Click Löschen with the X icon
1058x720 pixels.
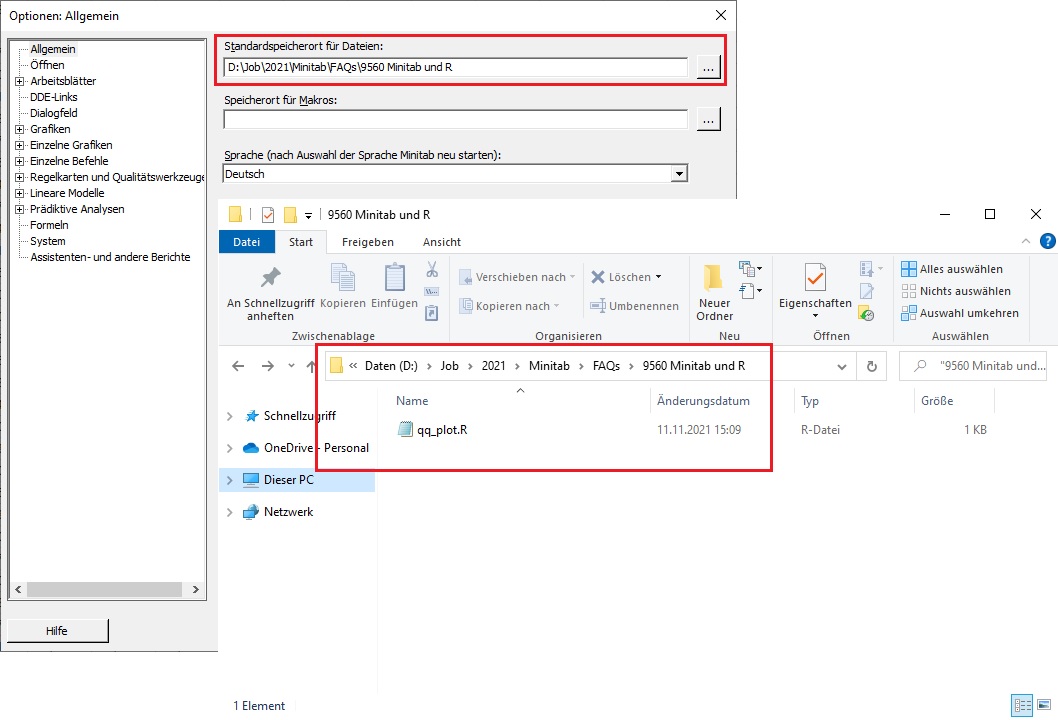pos(626,277)
